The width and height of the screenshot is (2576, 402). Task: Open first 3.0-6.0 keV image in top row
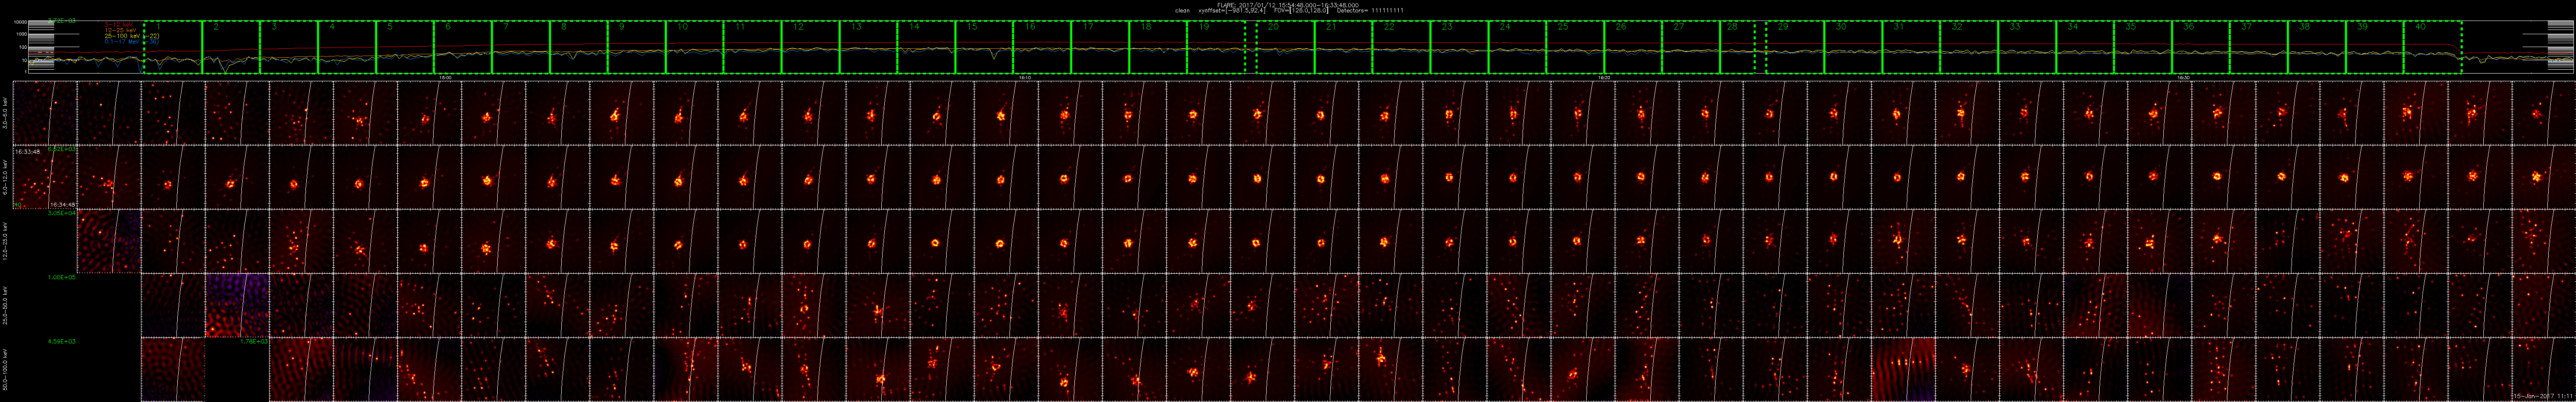[45, 113]
